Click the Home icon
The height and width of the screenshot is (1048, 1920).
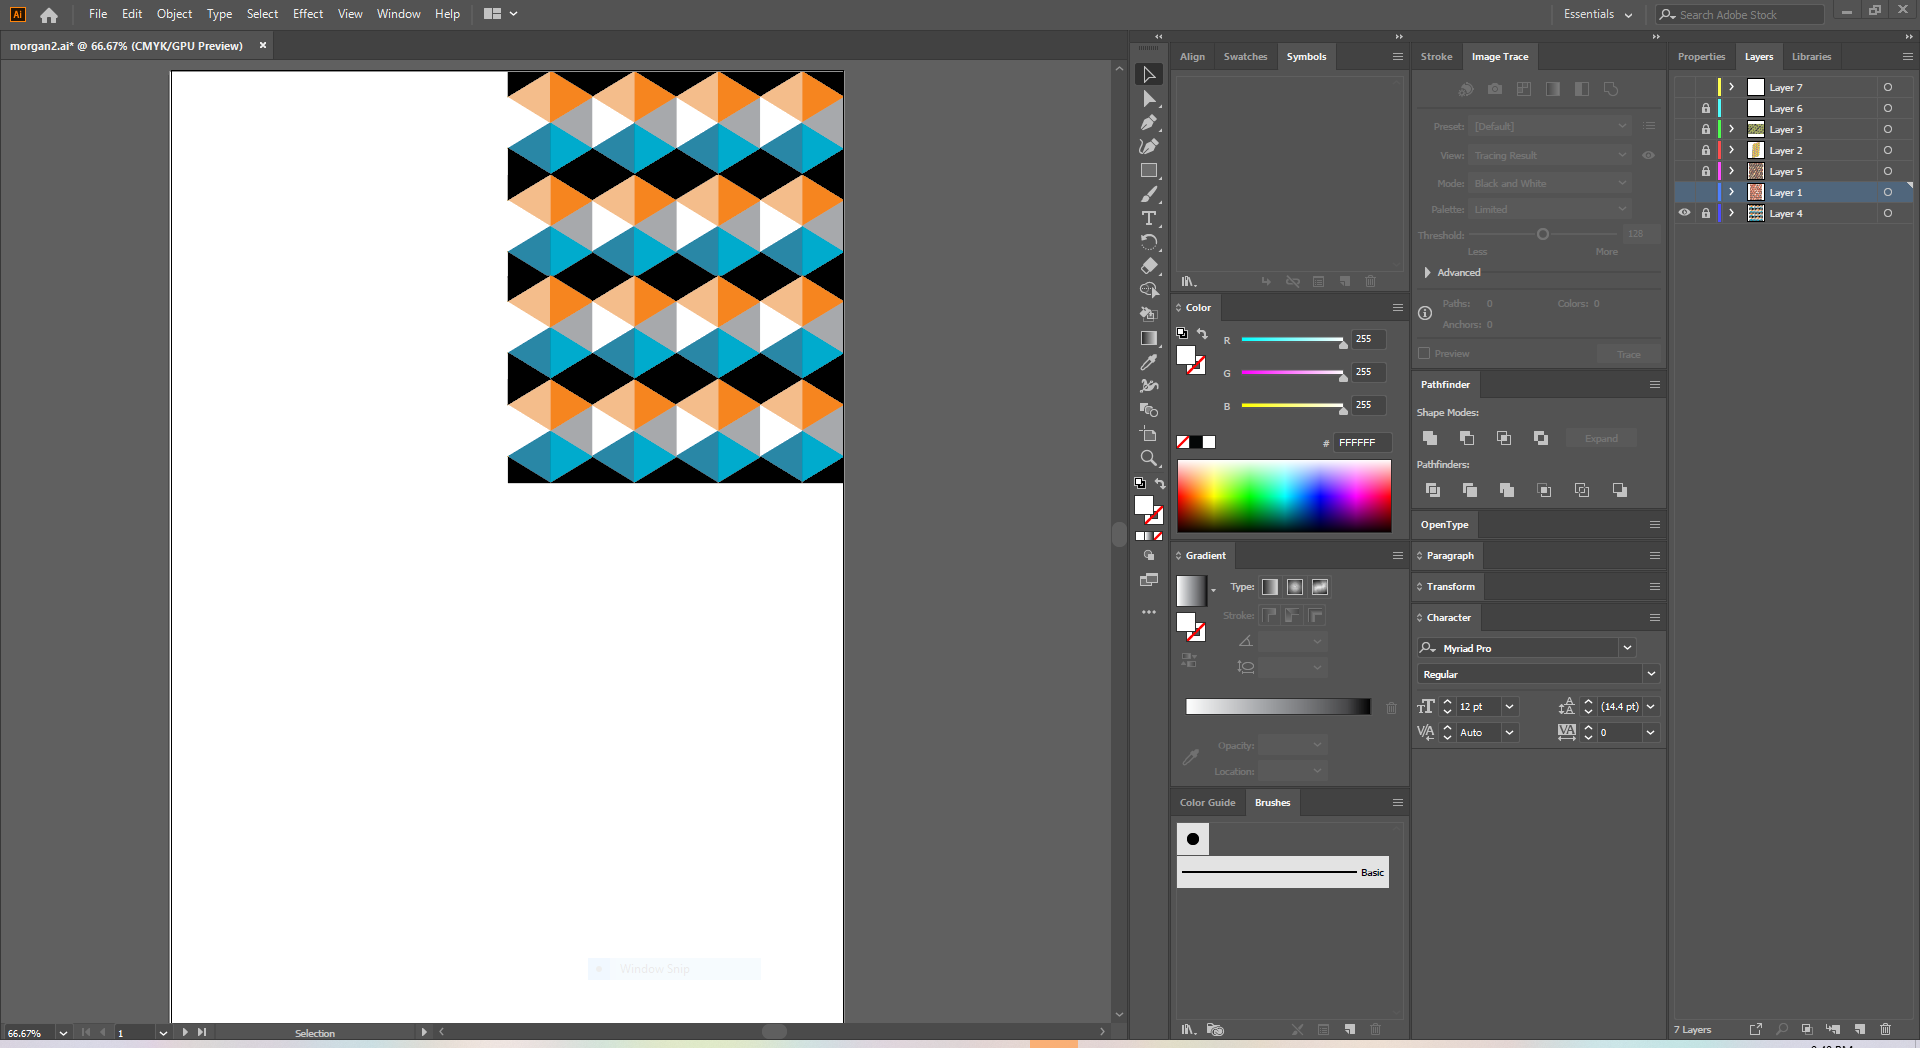[x=49, y=15]
